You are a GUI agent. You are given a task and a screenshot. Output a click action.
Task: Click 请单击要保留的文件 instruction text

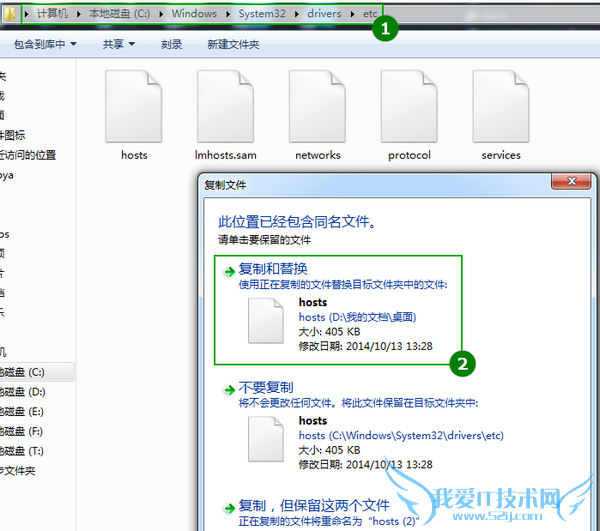[x=264, y=240]
